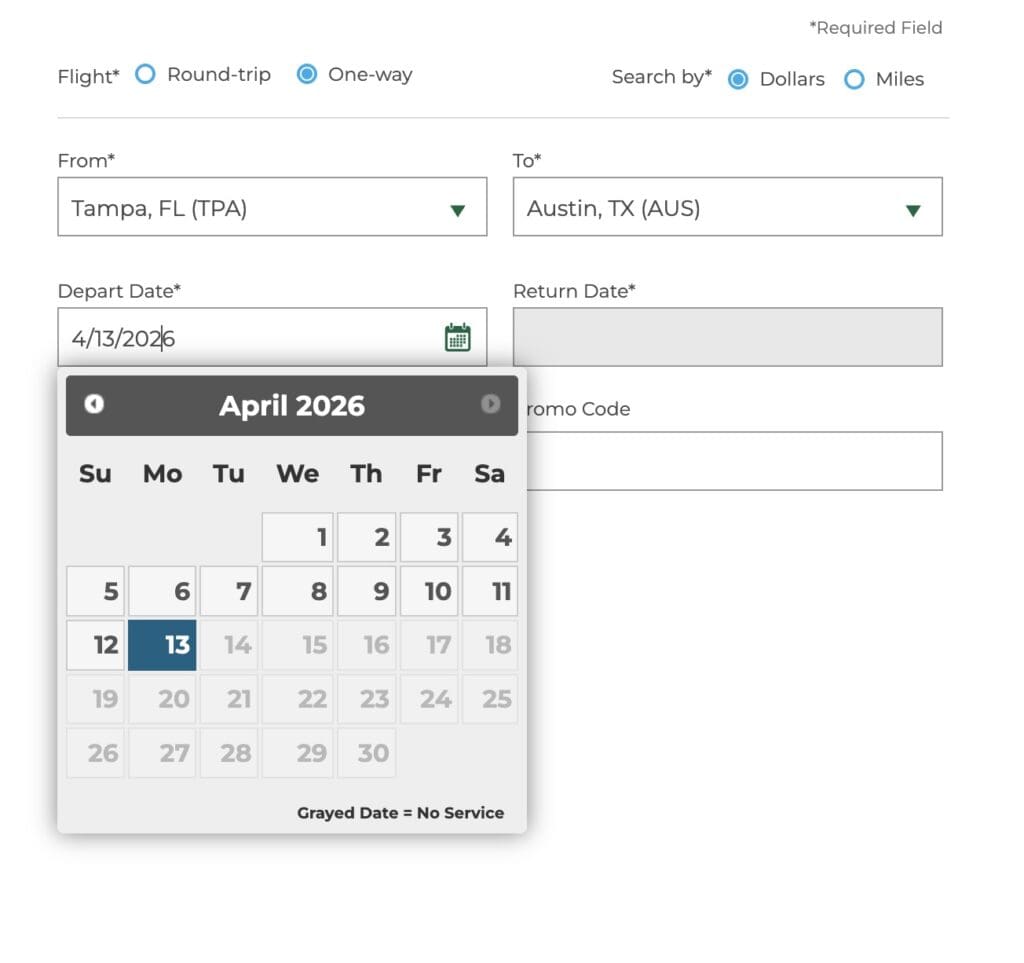Viewport: 1024px width, 963px height.
Task: Open the Depart Date calendar icon
Action: pyautogui.click(x=457, y=337)
